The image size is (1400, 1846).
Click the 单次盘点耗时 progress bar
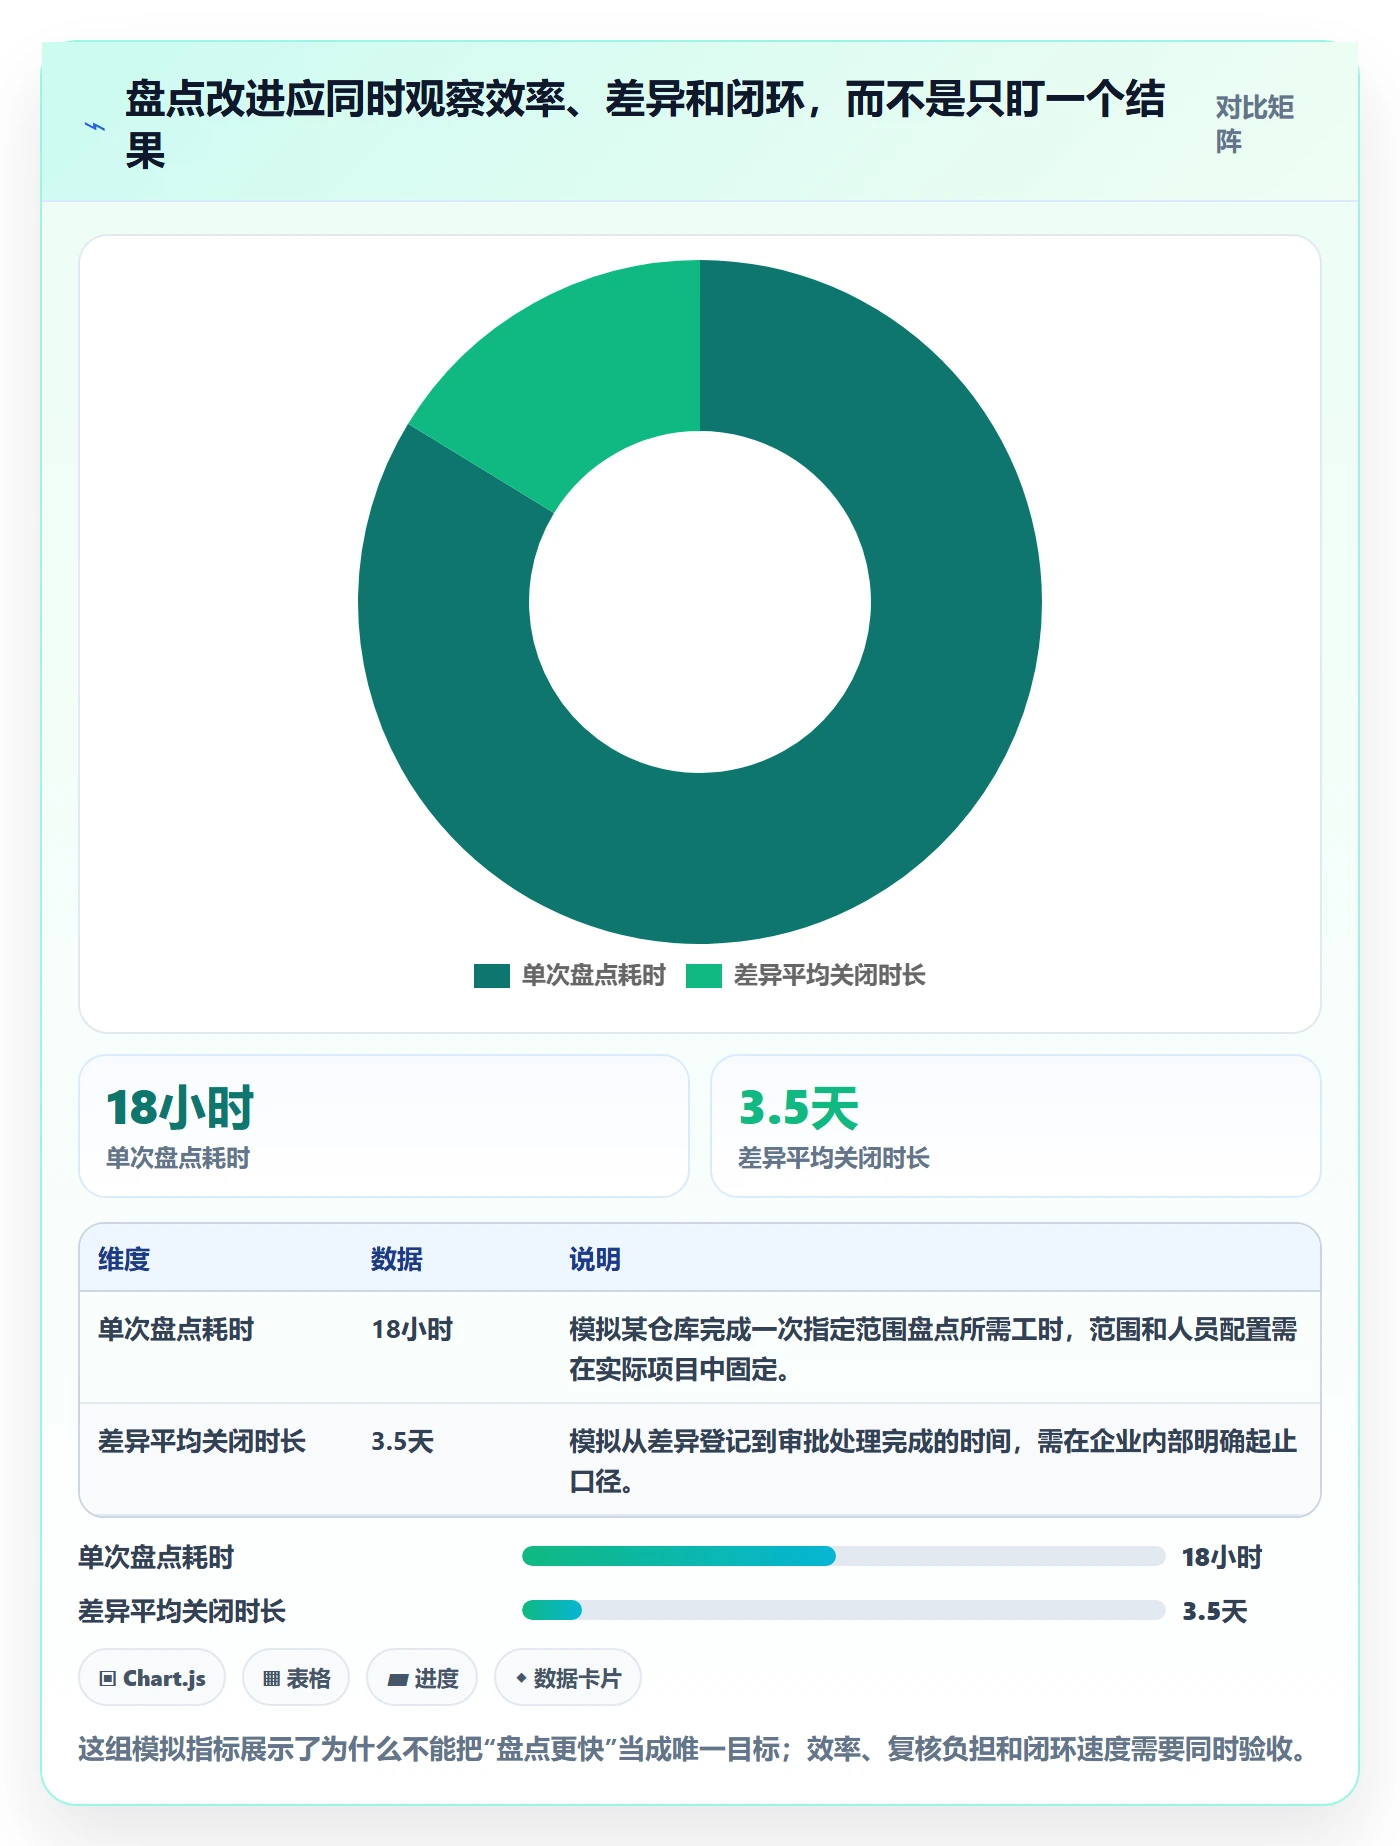point(844,1556)
